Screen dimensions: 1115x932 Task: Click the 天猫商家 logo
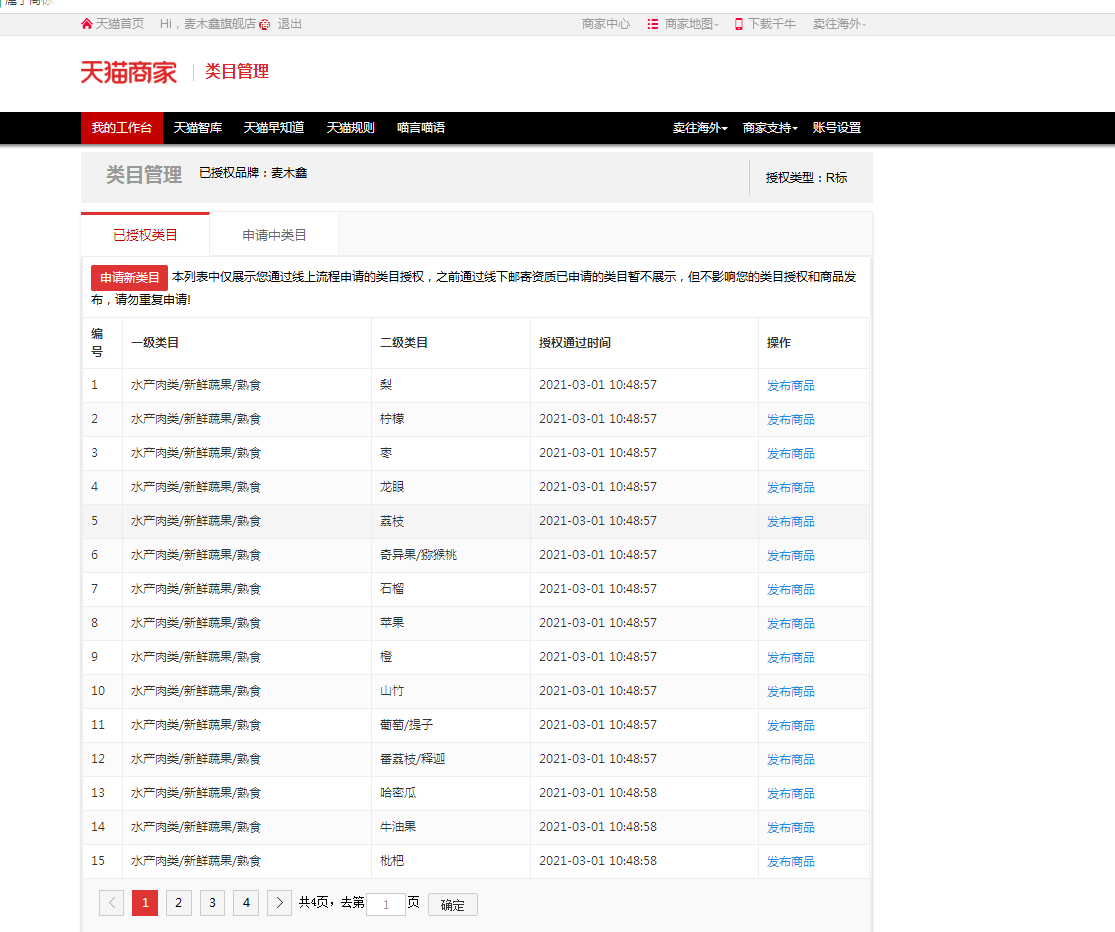coord(129,72)
